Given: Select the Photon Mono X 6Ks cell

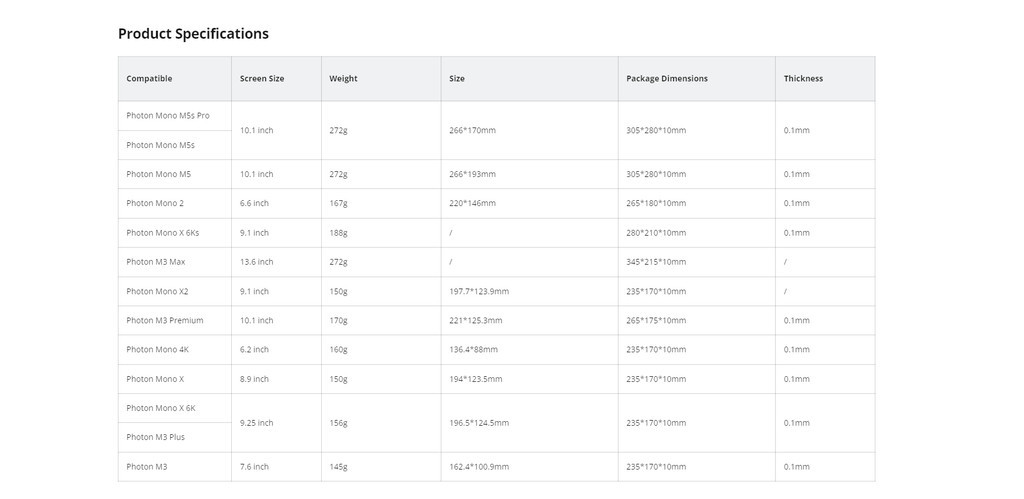Looking at the screenshot, I should point(174,233).
